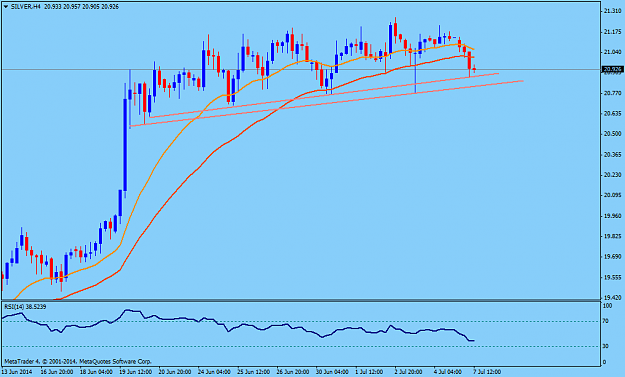
Task: Click the 21.175 price axis label
Action: 612,31
